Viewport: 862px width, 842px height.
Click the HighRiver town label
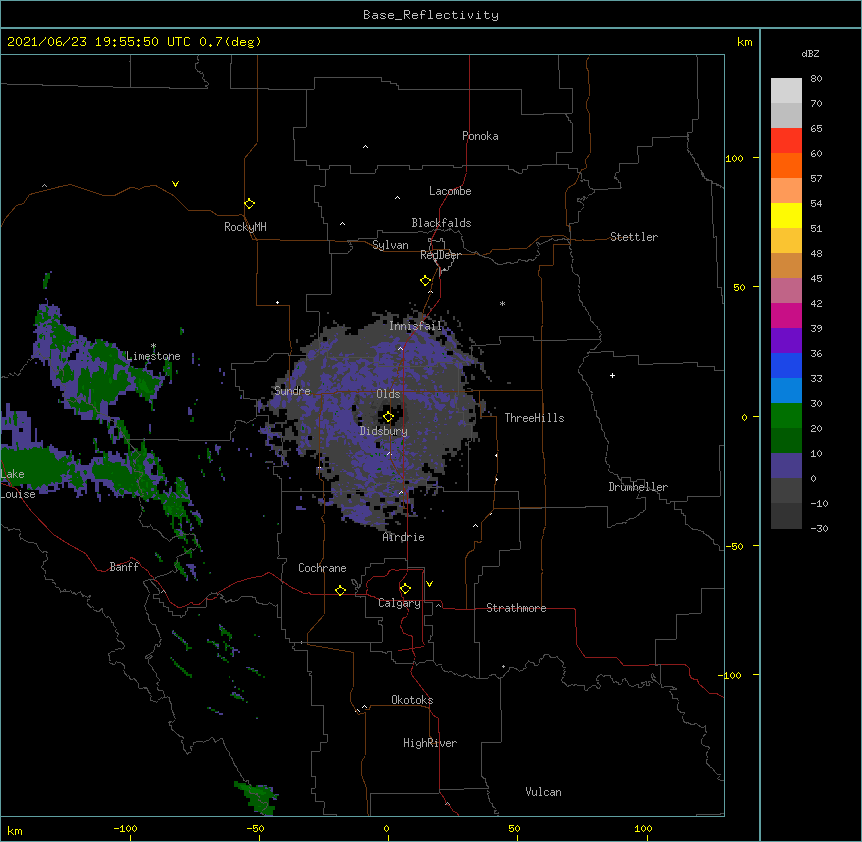tap(430, 743)
